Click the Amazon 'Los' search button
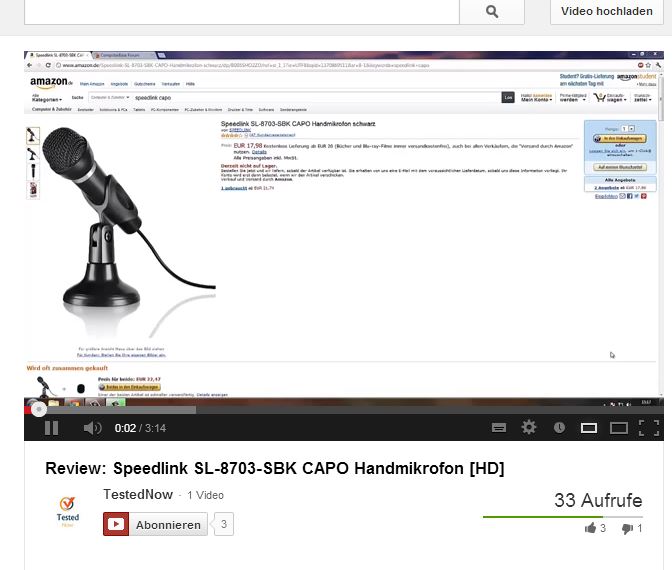 point(508,98)
